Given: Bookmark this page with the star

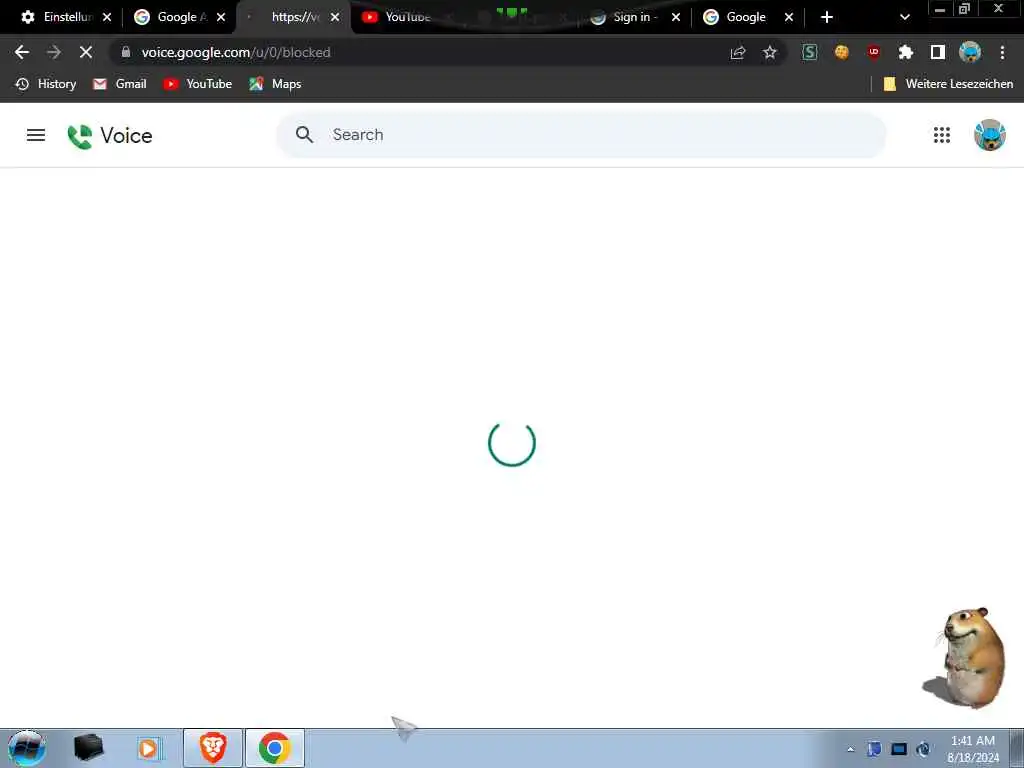Looking at the screenshot, I should [770, 52].
